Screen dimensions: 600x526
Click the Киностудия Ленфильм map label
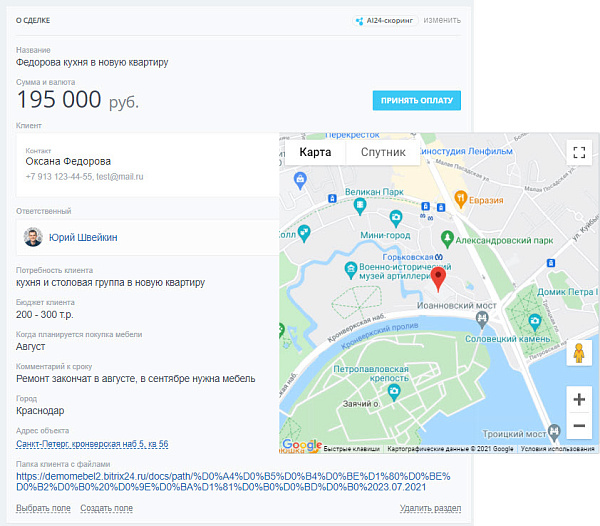(466, 151)
